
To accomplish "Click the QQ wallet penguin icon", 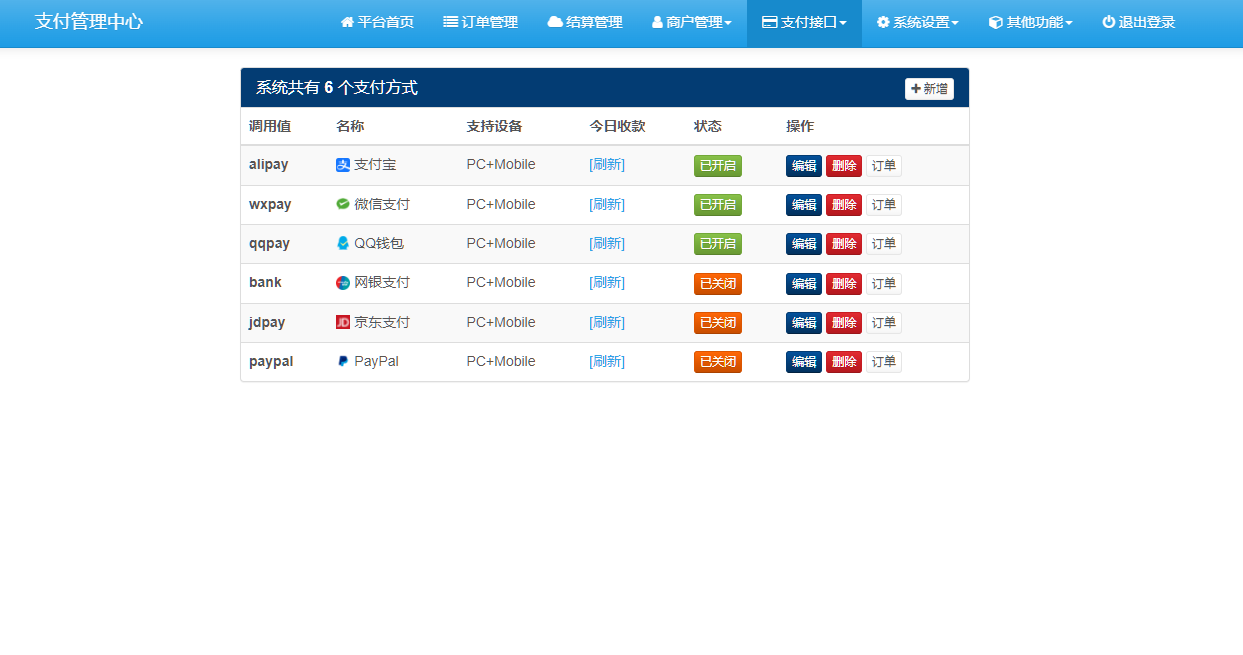I will point(343,243).
